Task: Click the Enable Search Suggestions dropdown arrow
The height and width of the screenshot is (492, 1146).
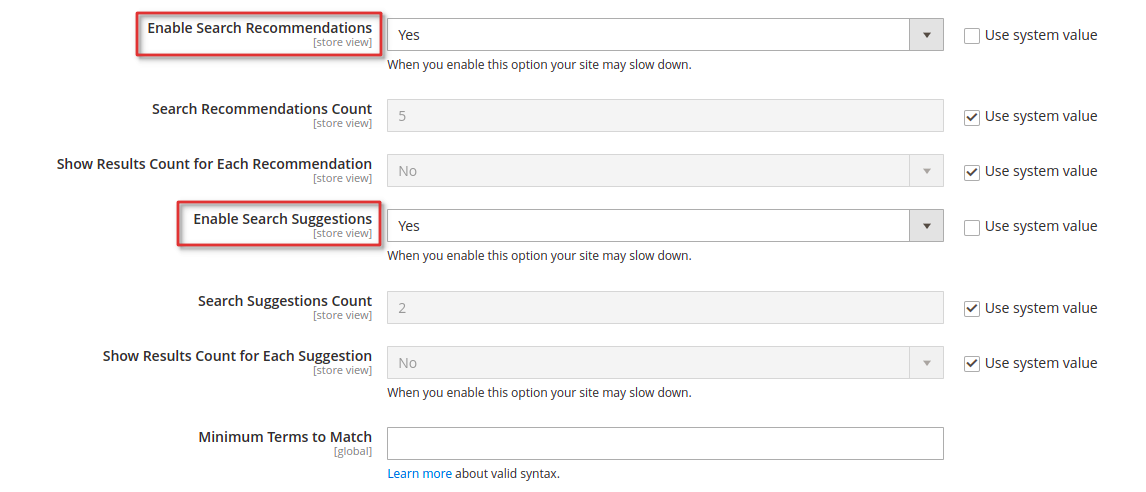Action: click(927, 226)
